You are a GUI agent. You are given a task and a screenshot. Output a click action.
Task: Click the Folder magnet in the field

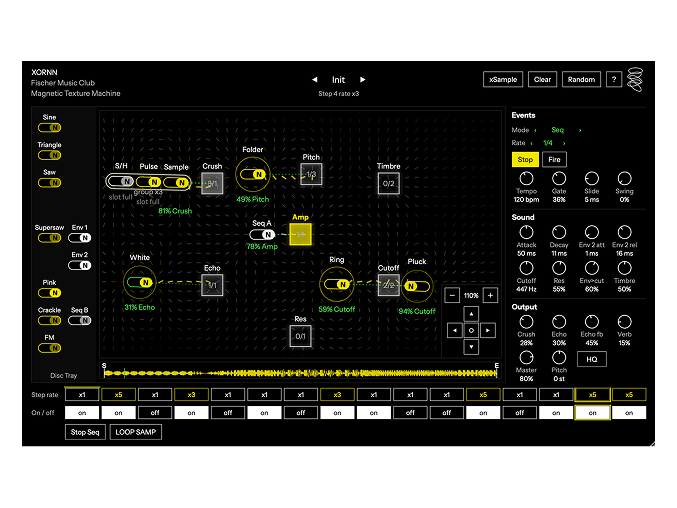pyautogui.click(x=253, y=174)
